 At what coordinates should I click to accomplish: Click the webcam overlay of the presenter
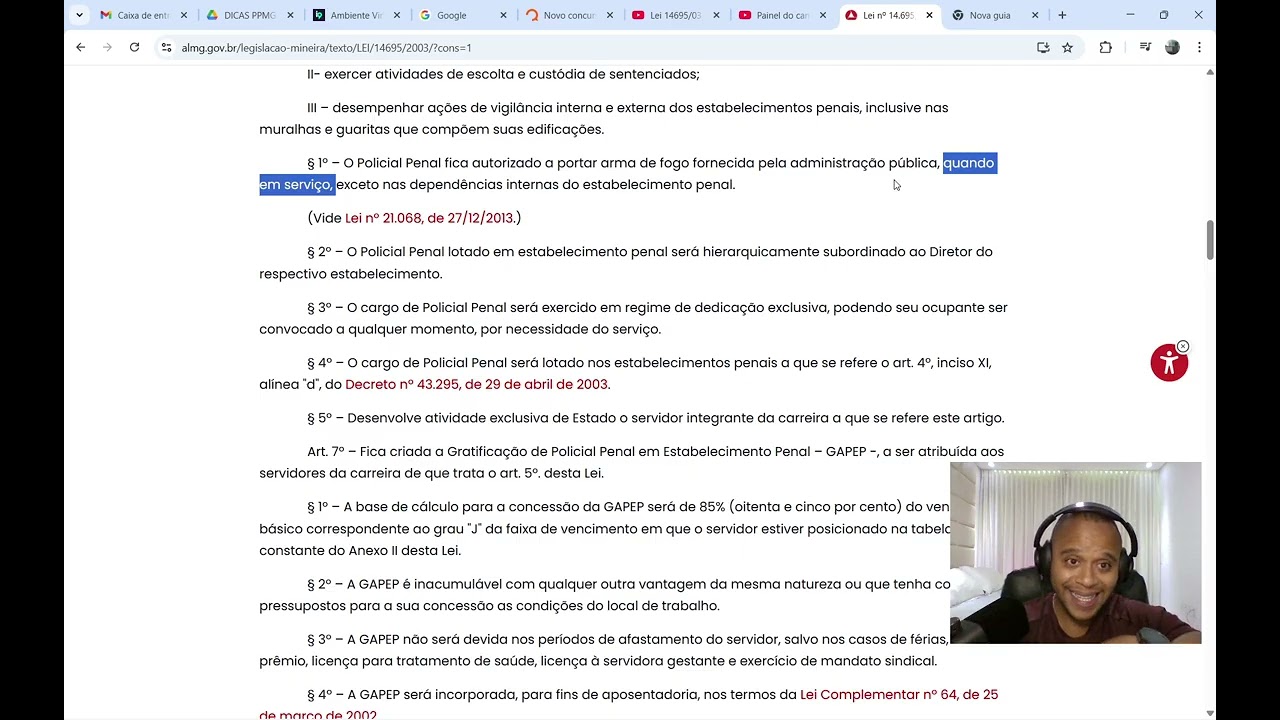tap(1075, 553)
